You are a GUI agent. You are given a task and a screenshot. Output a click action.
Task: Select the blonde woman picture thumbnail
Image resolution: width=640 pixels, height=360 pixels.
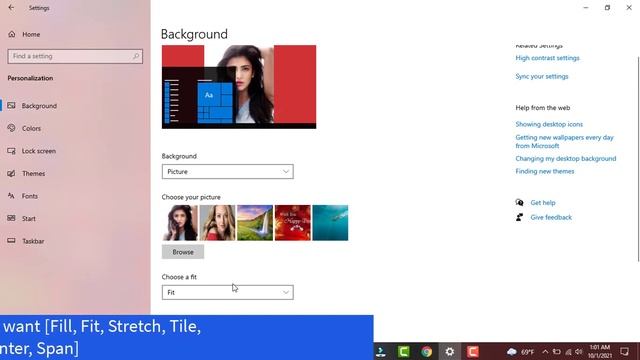pos(217,223)
